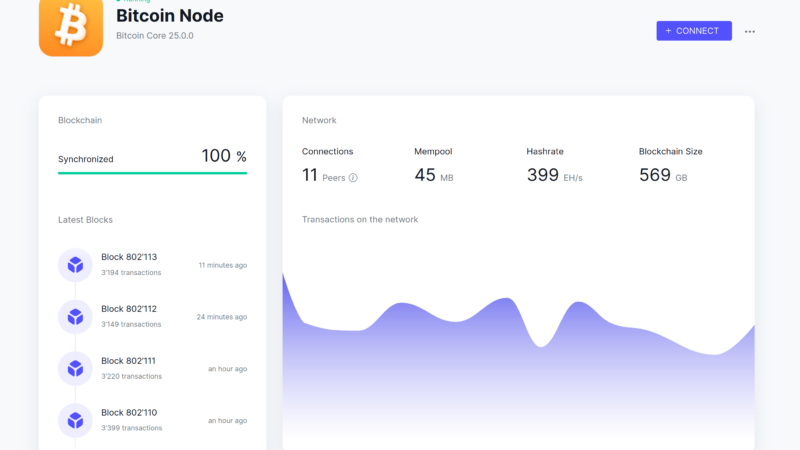
Task: Click the cube icon for Block 802'113
Action: pyautogui.click(x=75, y=265)
